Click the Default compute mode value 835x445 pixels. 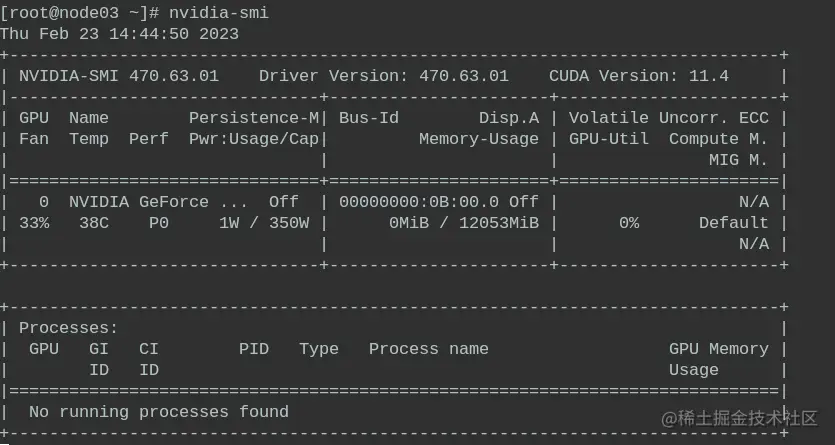pos(733,222)
